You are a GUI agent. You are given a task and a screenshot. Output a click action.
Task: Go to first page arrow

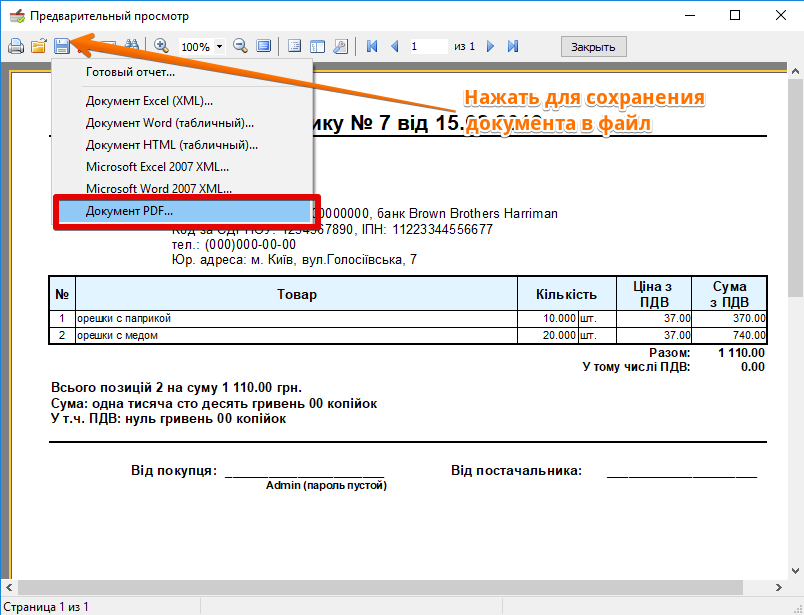(372, 46)
